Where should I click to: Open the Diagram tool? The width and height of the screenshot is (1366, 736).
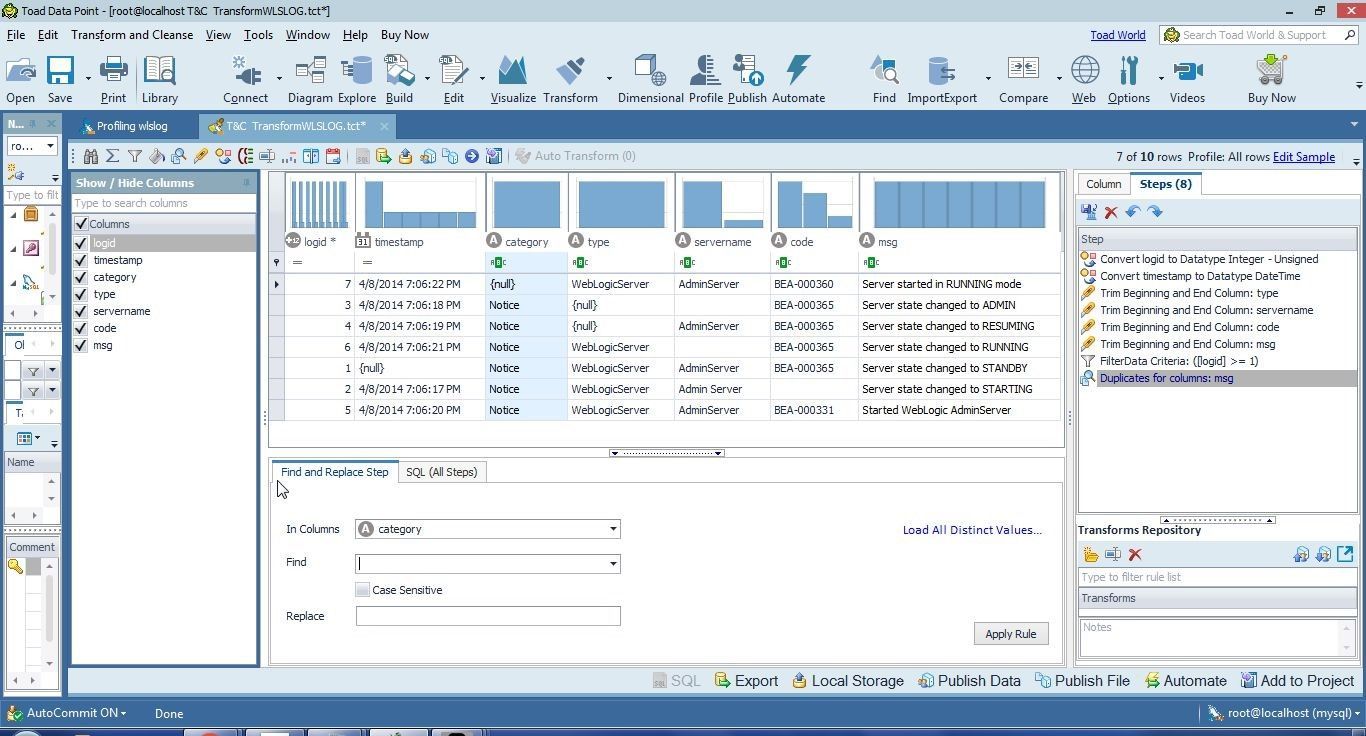click(310, 80)
